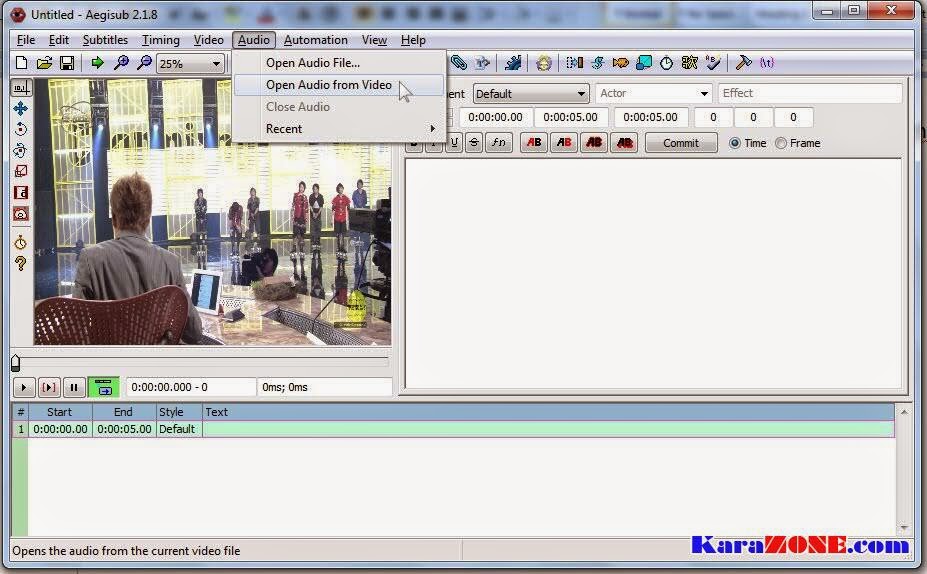This screenshot has height=574, width=927.
Task: Open the Resample Resolution icon
Action: [x=644, y=63]
